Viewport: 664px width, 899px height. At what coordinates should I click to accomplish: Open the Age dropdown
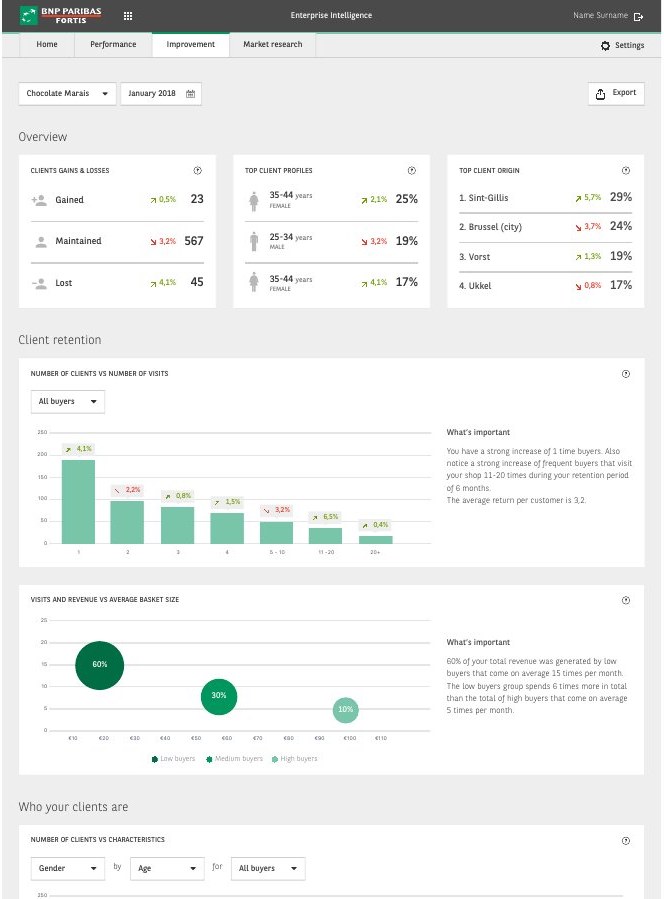(167, 868)
